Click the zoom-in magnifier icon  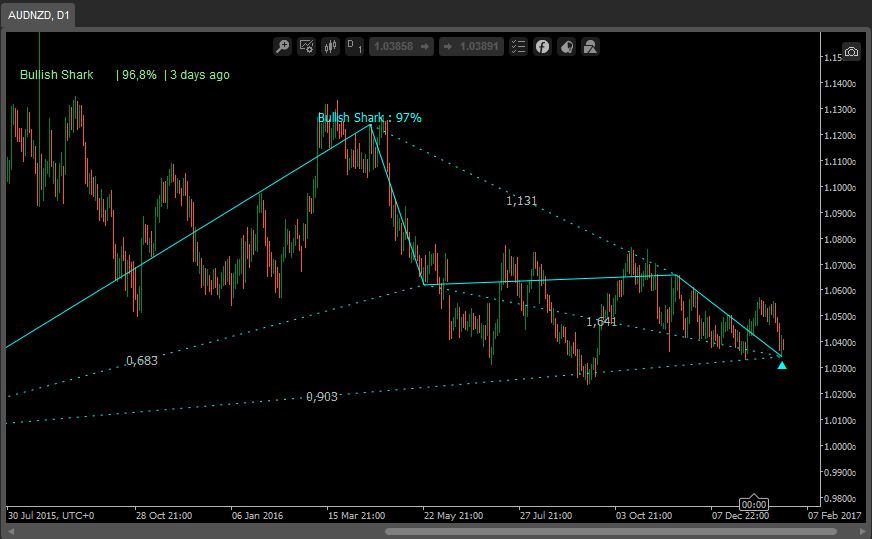point(283,46)
